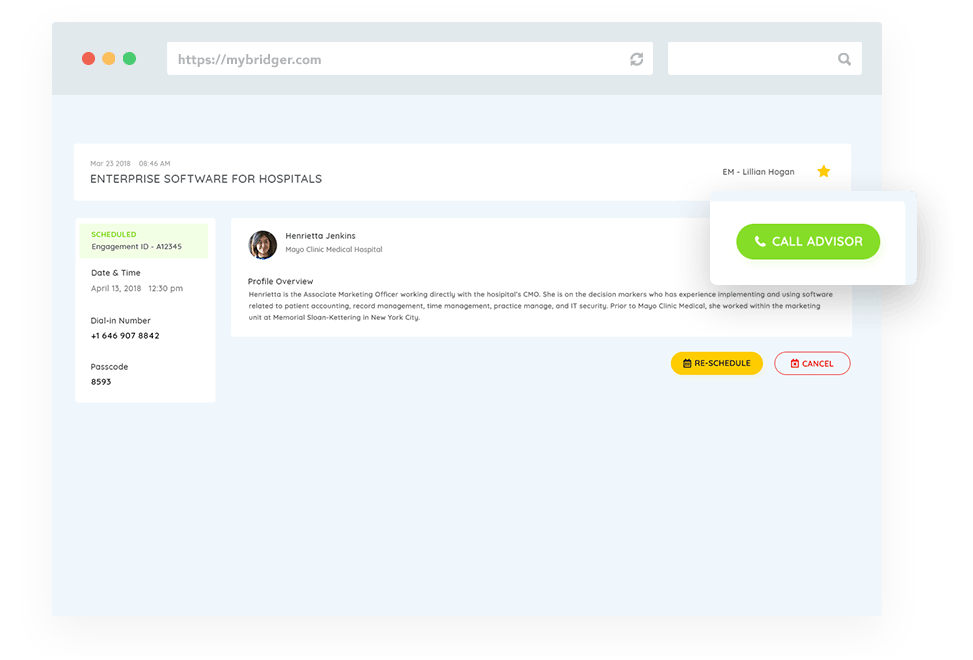973x660 pixels.
Task: Click the yellow star favorite icon
Action: pyautogui.click(x=823, y=172)
